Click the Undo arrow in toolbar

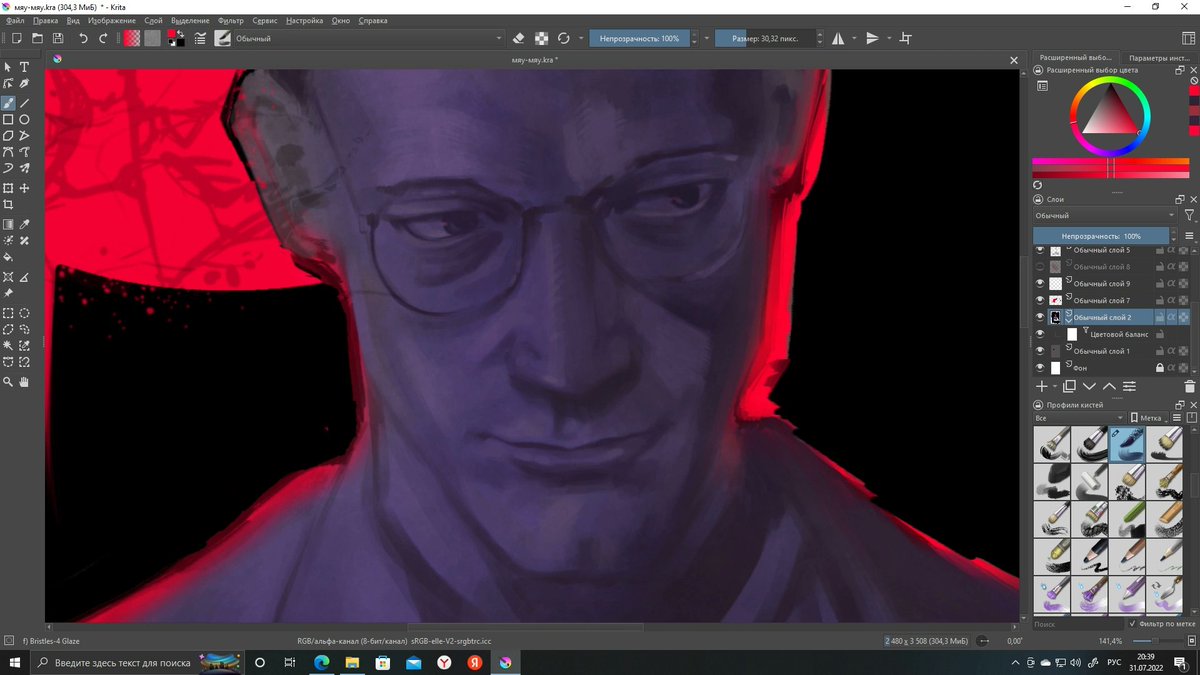point(83,38)
